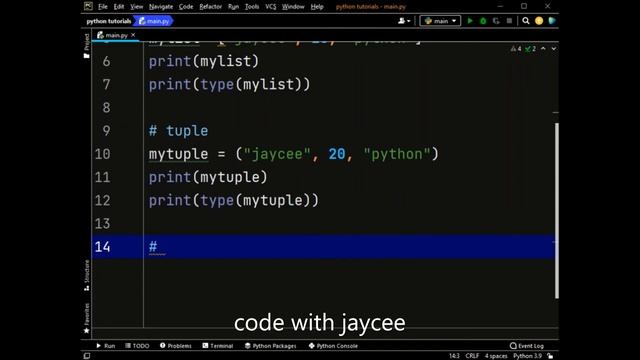Open the Code menu
The width and height of the screenshot is (640, 360).
click(186, 7)
